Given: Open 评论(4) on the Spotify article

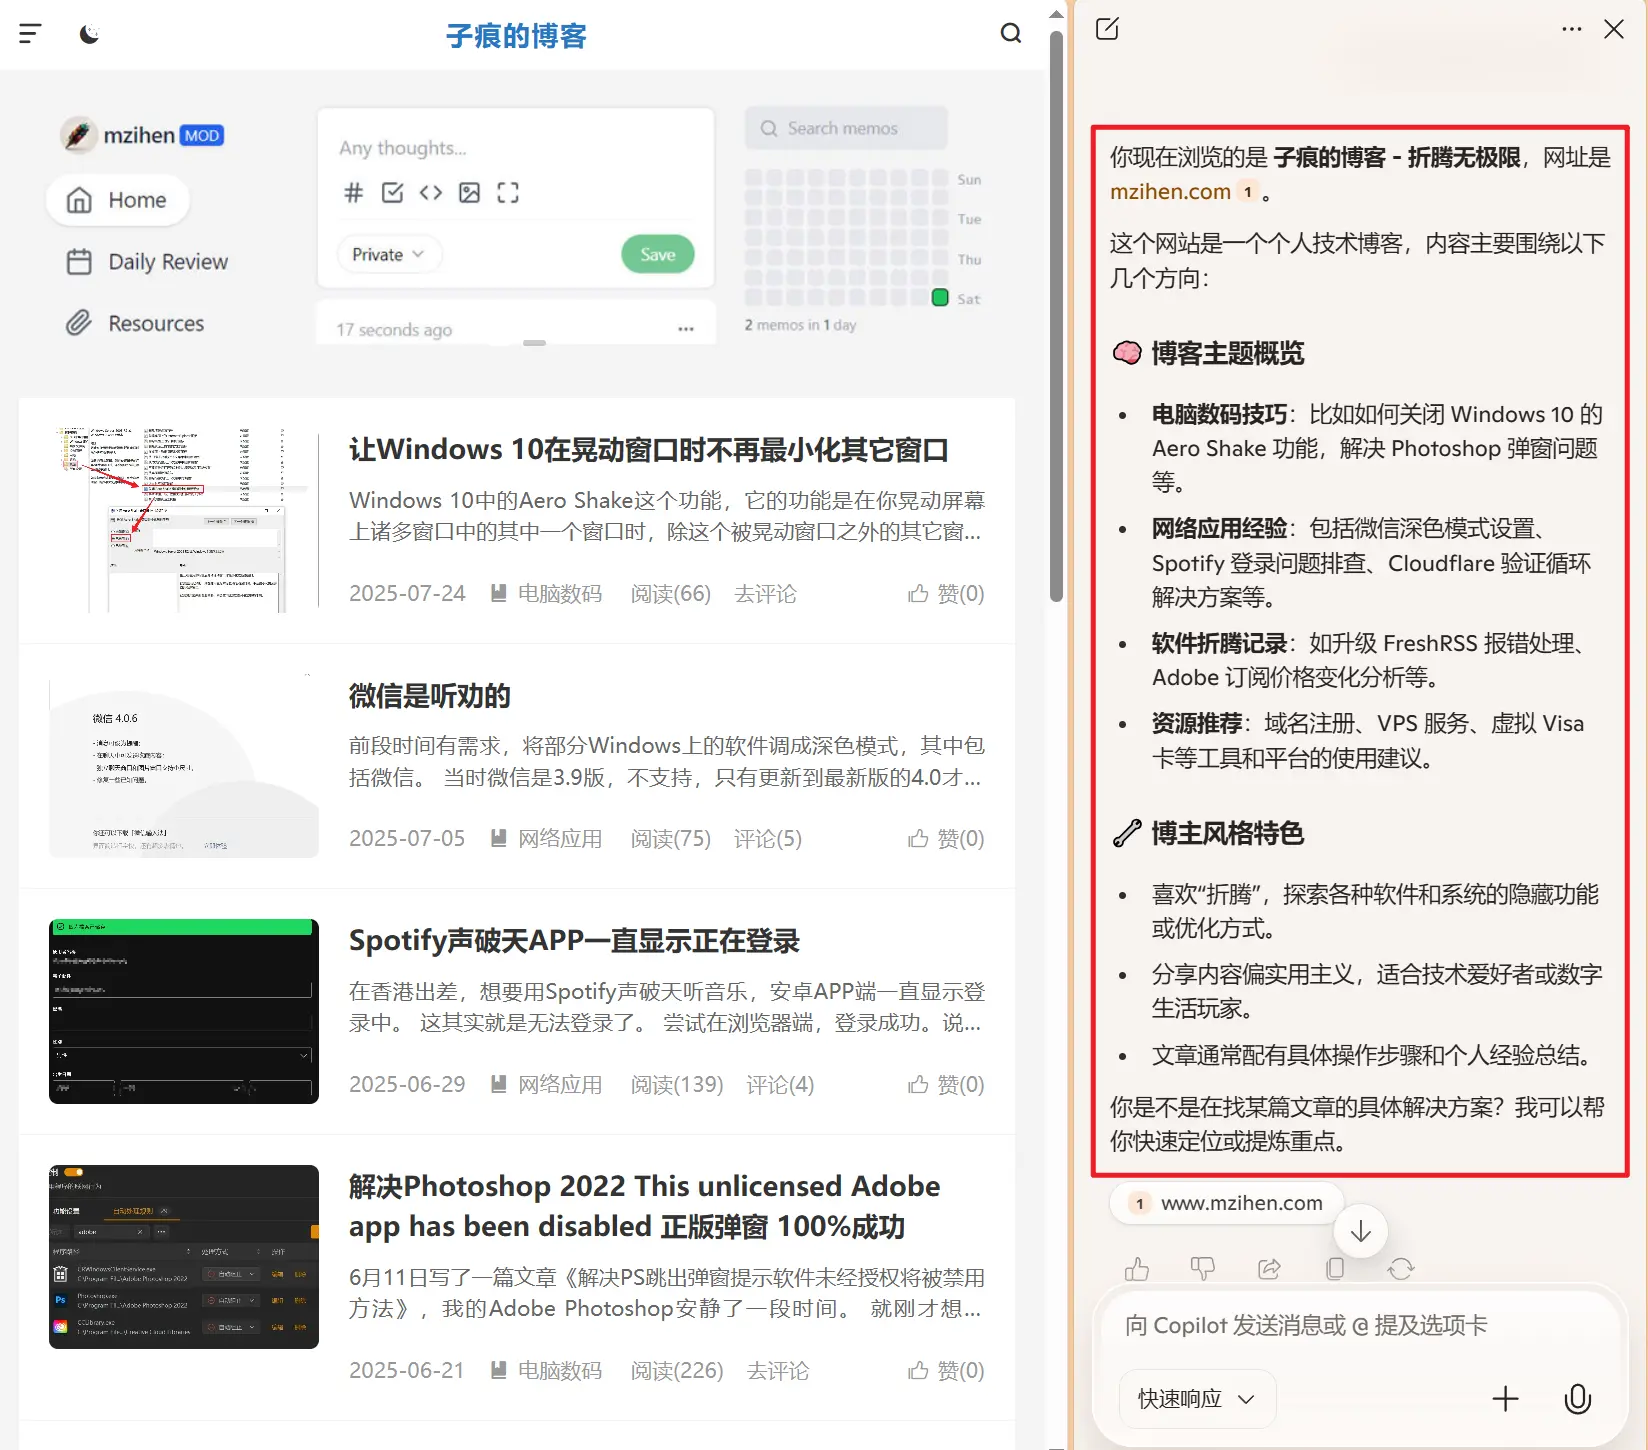Looking at the screenshot, I should [x=780, y=1085].
